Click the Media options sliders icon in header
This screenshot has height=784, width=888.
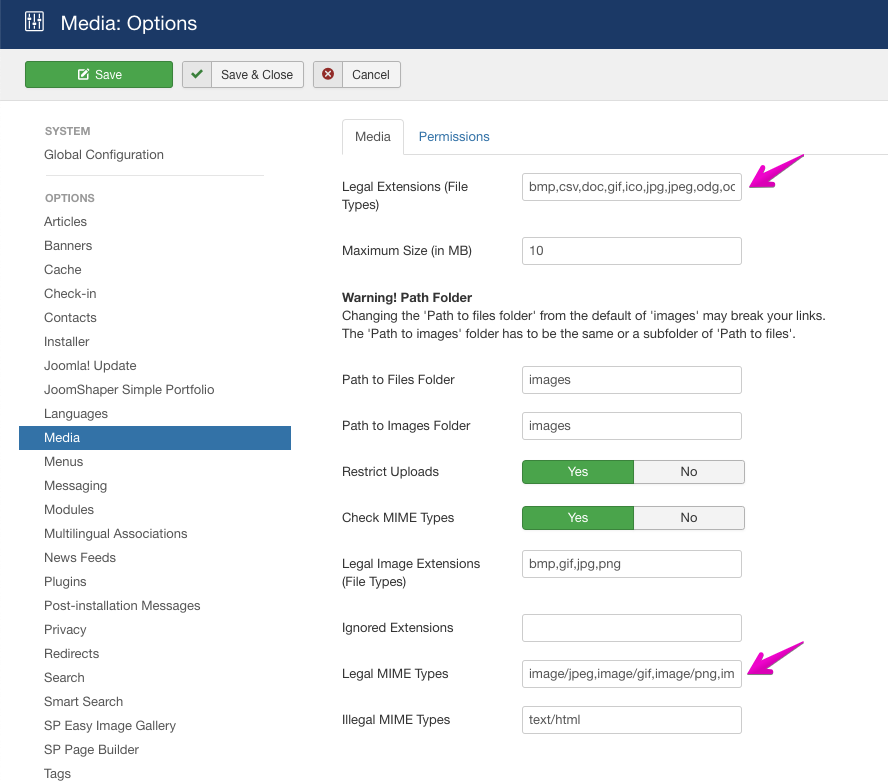click(x=34, y=22)
